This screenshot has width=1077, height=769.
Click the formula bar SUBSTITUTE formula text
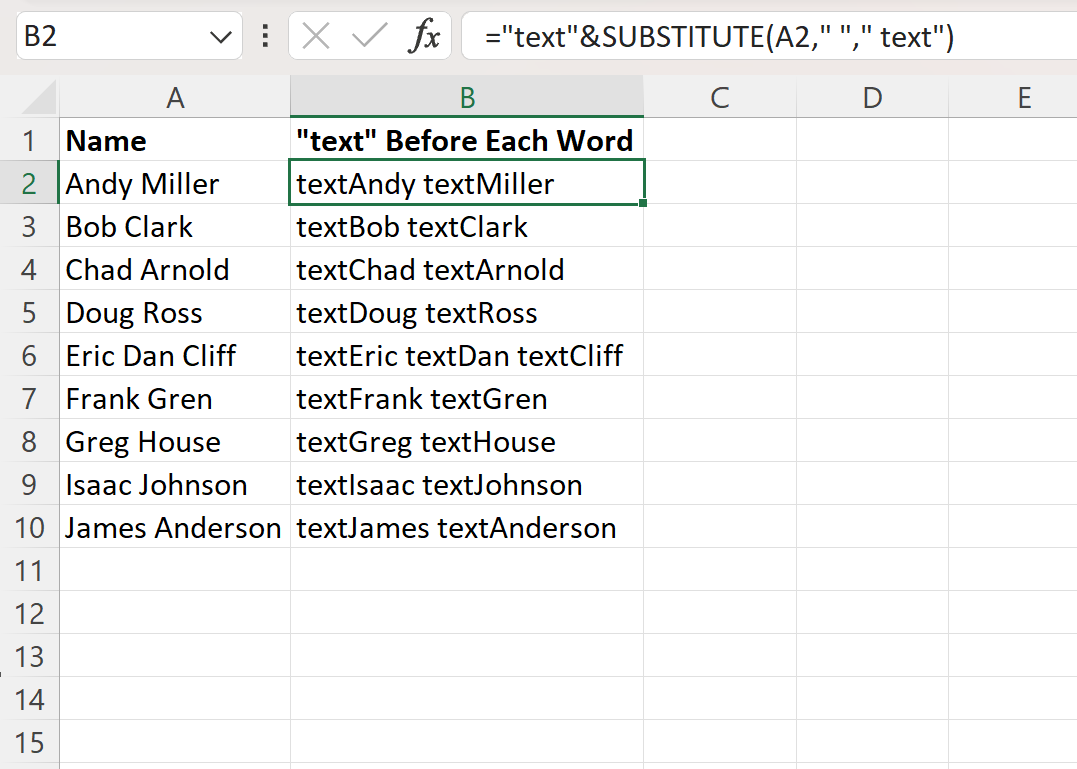pyautogui.click(x=719, y=37)
